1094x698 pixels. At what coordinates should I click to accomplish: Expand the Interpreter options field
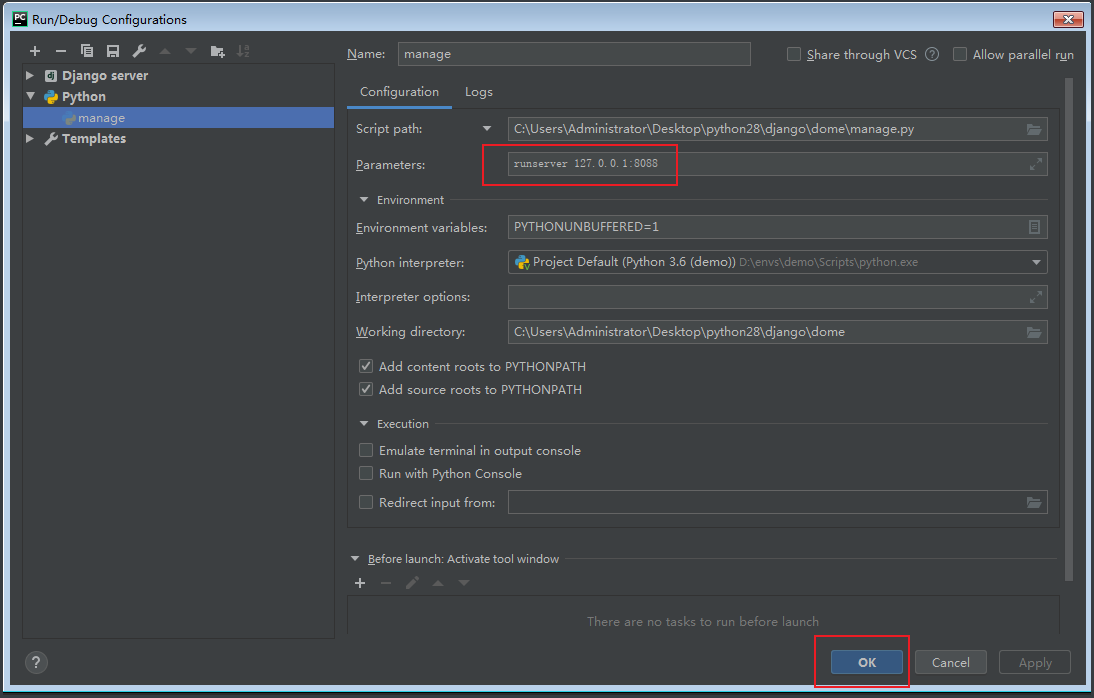tap(1036, 297)
